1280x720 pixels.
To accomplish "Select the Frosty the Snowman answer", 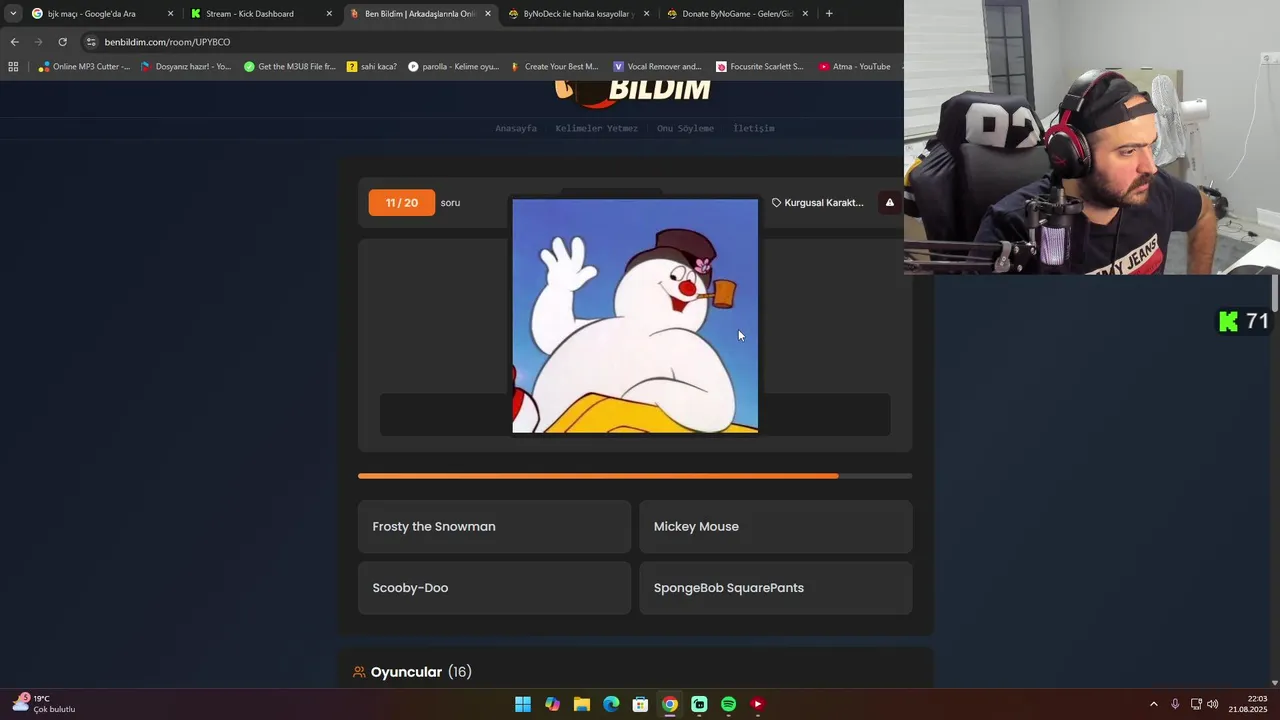I will (x=494, y=527).
